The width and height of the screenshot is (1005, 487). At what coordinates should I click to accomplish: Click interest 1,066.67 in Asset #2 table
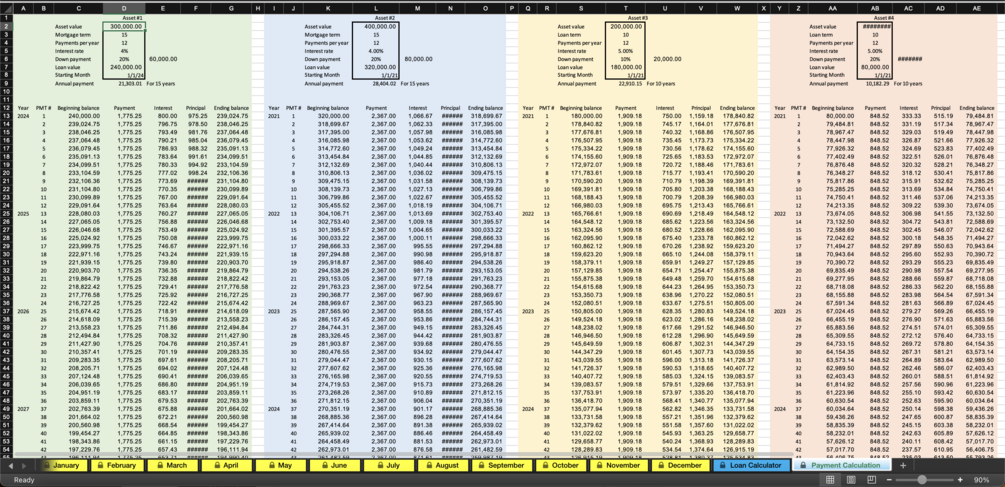coord(420,116)
